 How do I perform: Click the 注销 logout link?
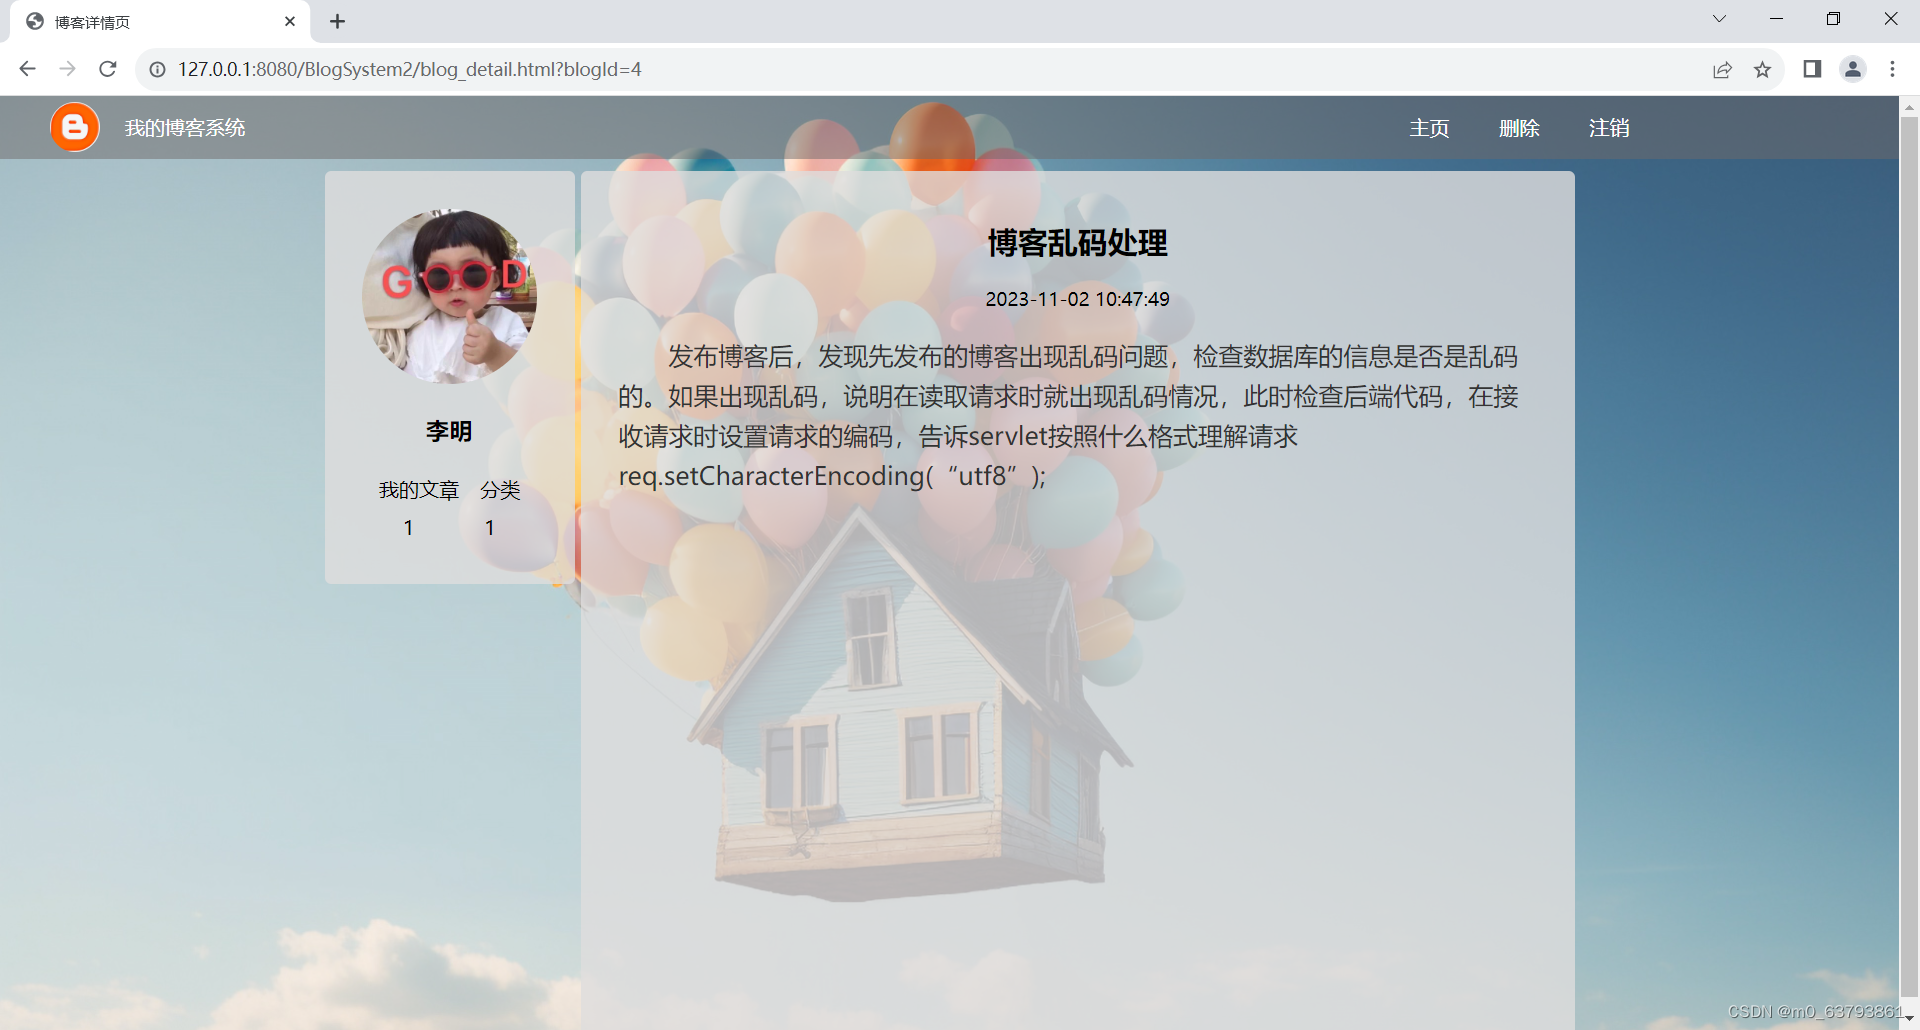coord(1609,128)
